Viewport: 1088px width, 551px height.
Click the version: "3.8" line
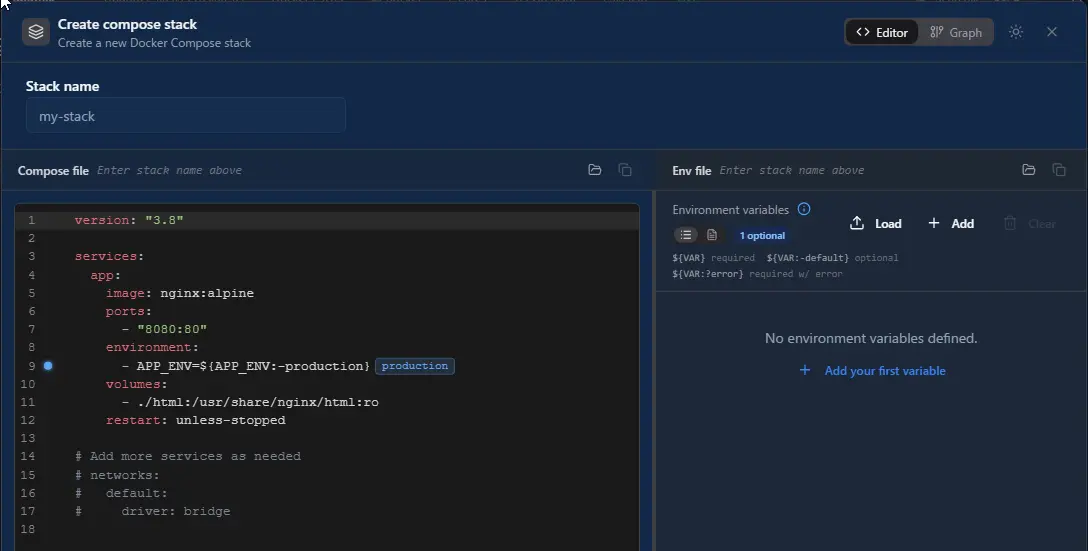click(129, 220)
